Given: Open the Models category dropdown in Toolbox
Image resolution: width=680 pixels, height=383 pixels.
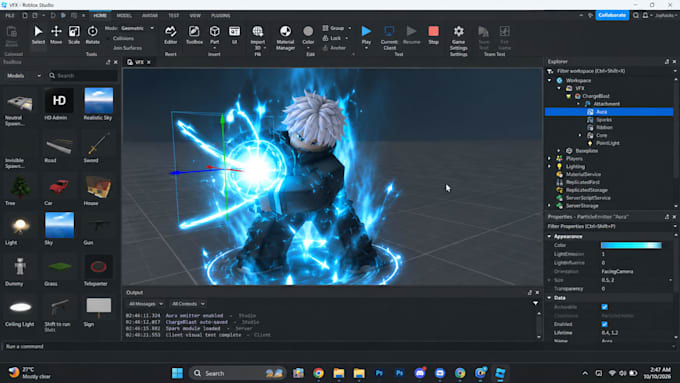Looking at the screenshot, I should tap(23, 75).
